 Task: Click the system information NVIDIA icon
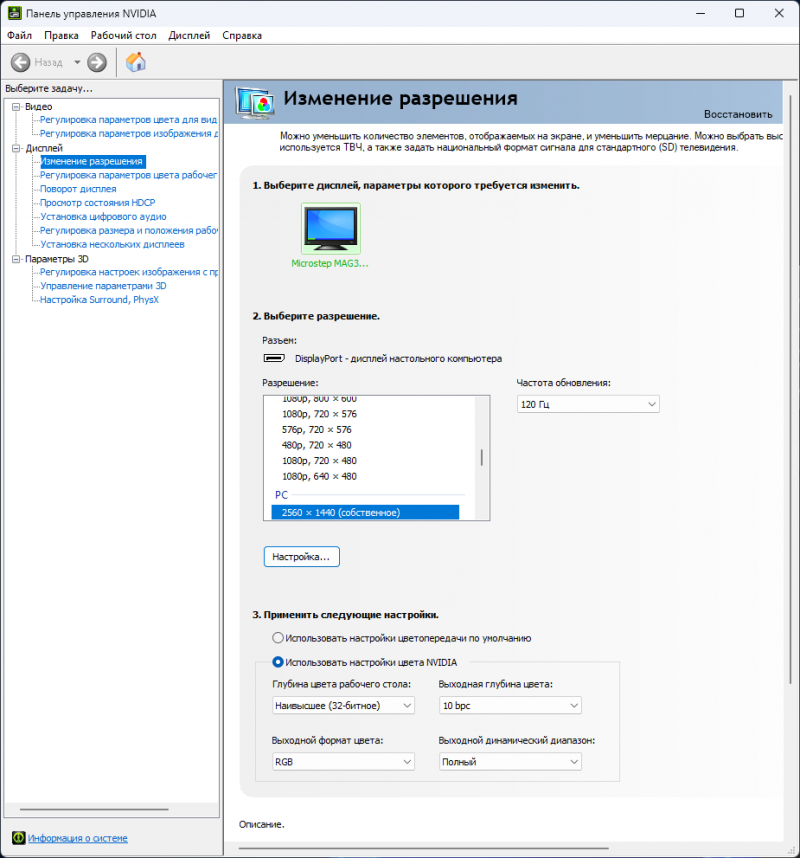(x=18, y=837)
